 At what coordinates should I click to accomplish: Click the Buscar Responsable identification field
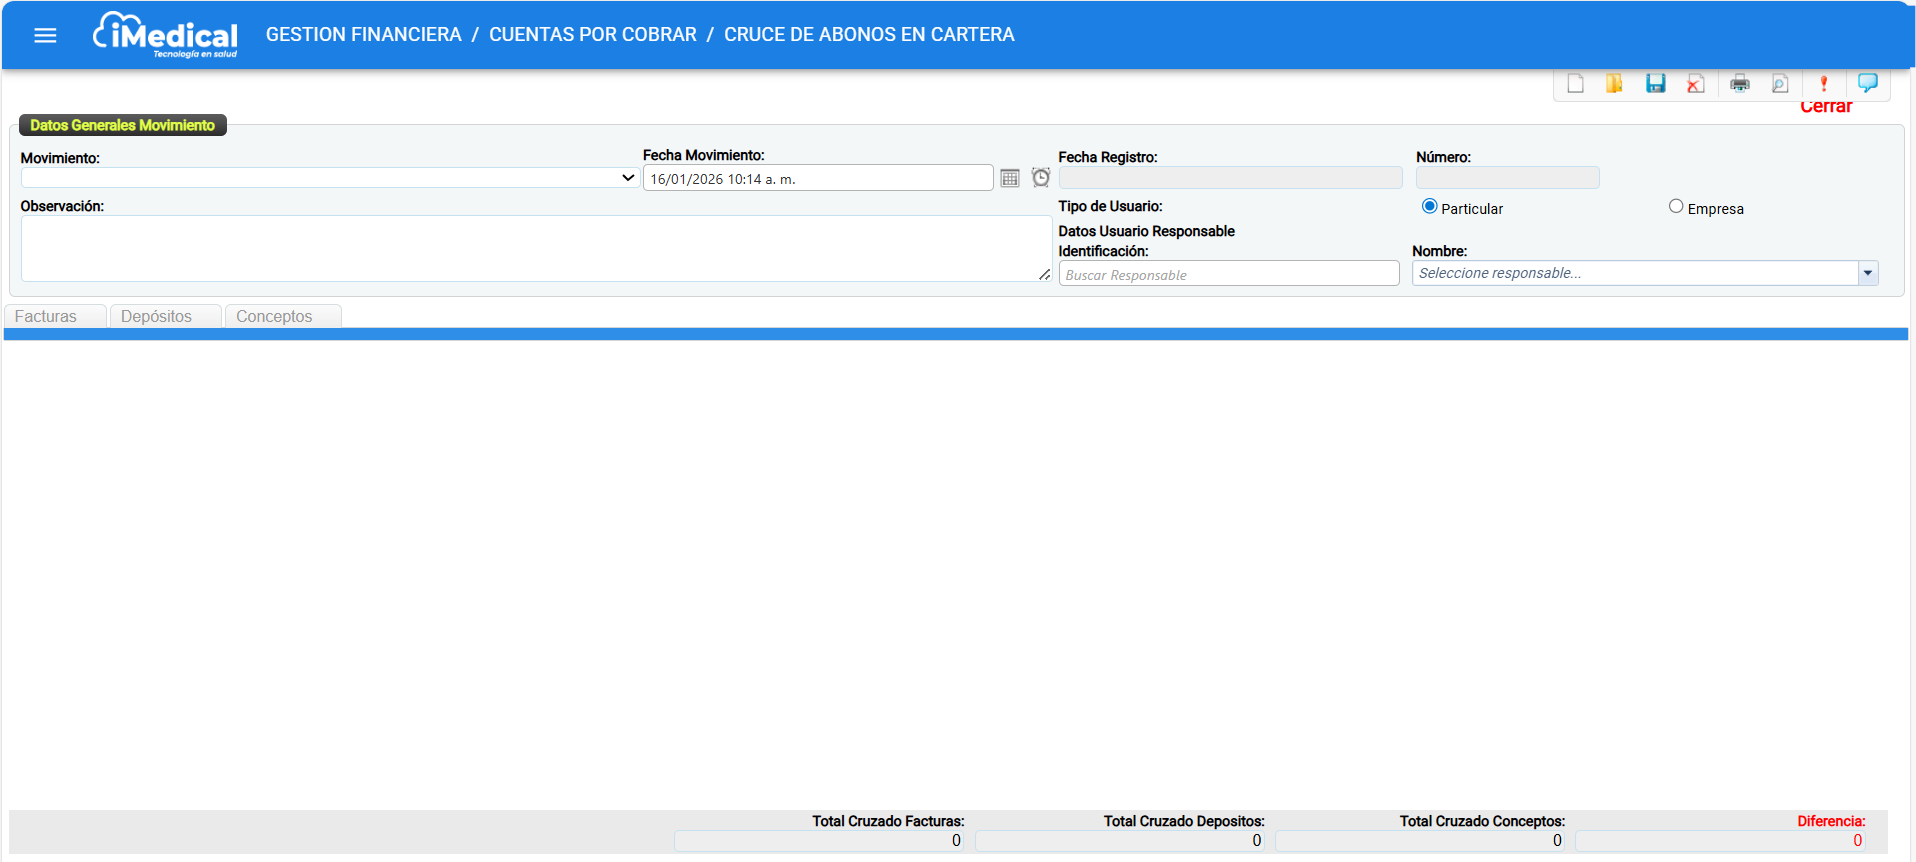(x=1229, y=274)
